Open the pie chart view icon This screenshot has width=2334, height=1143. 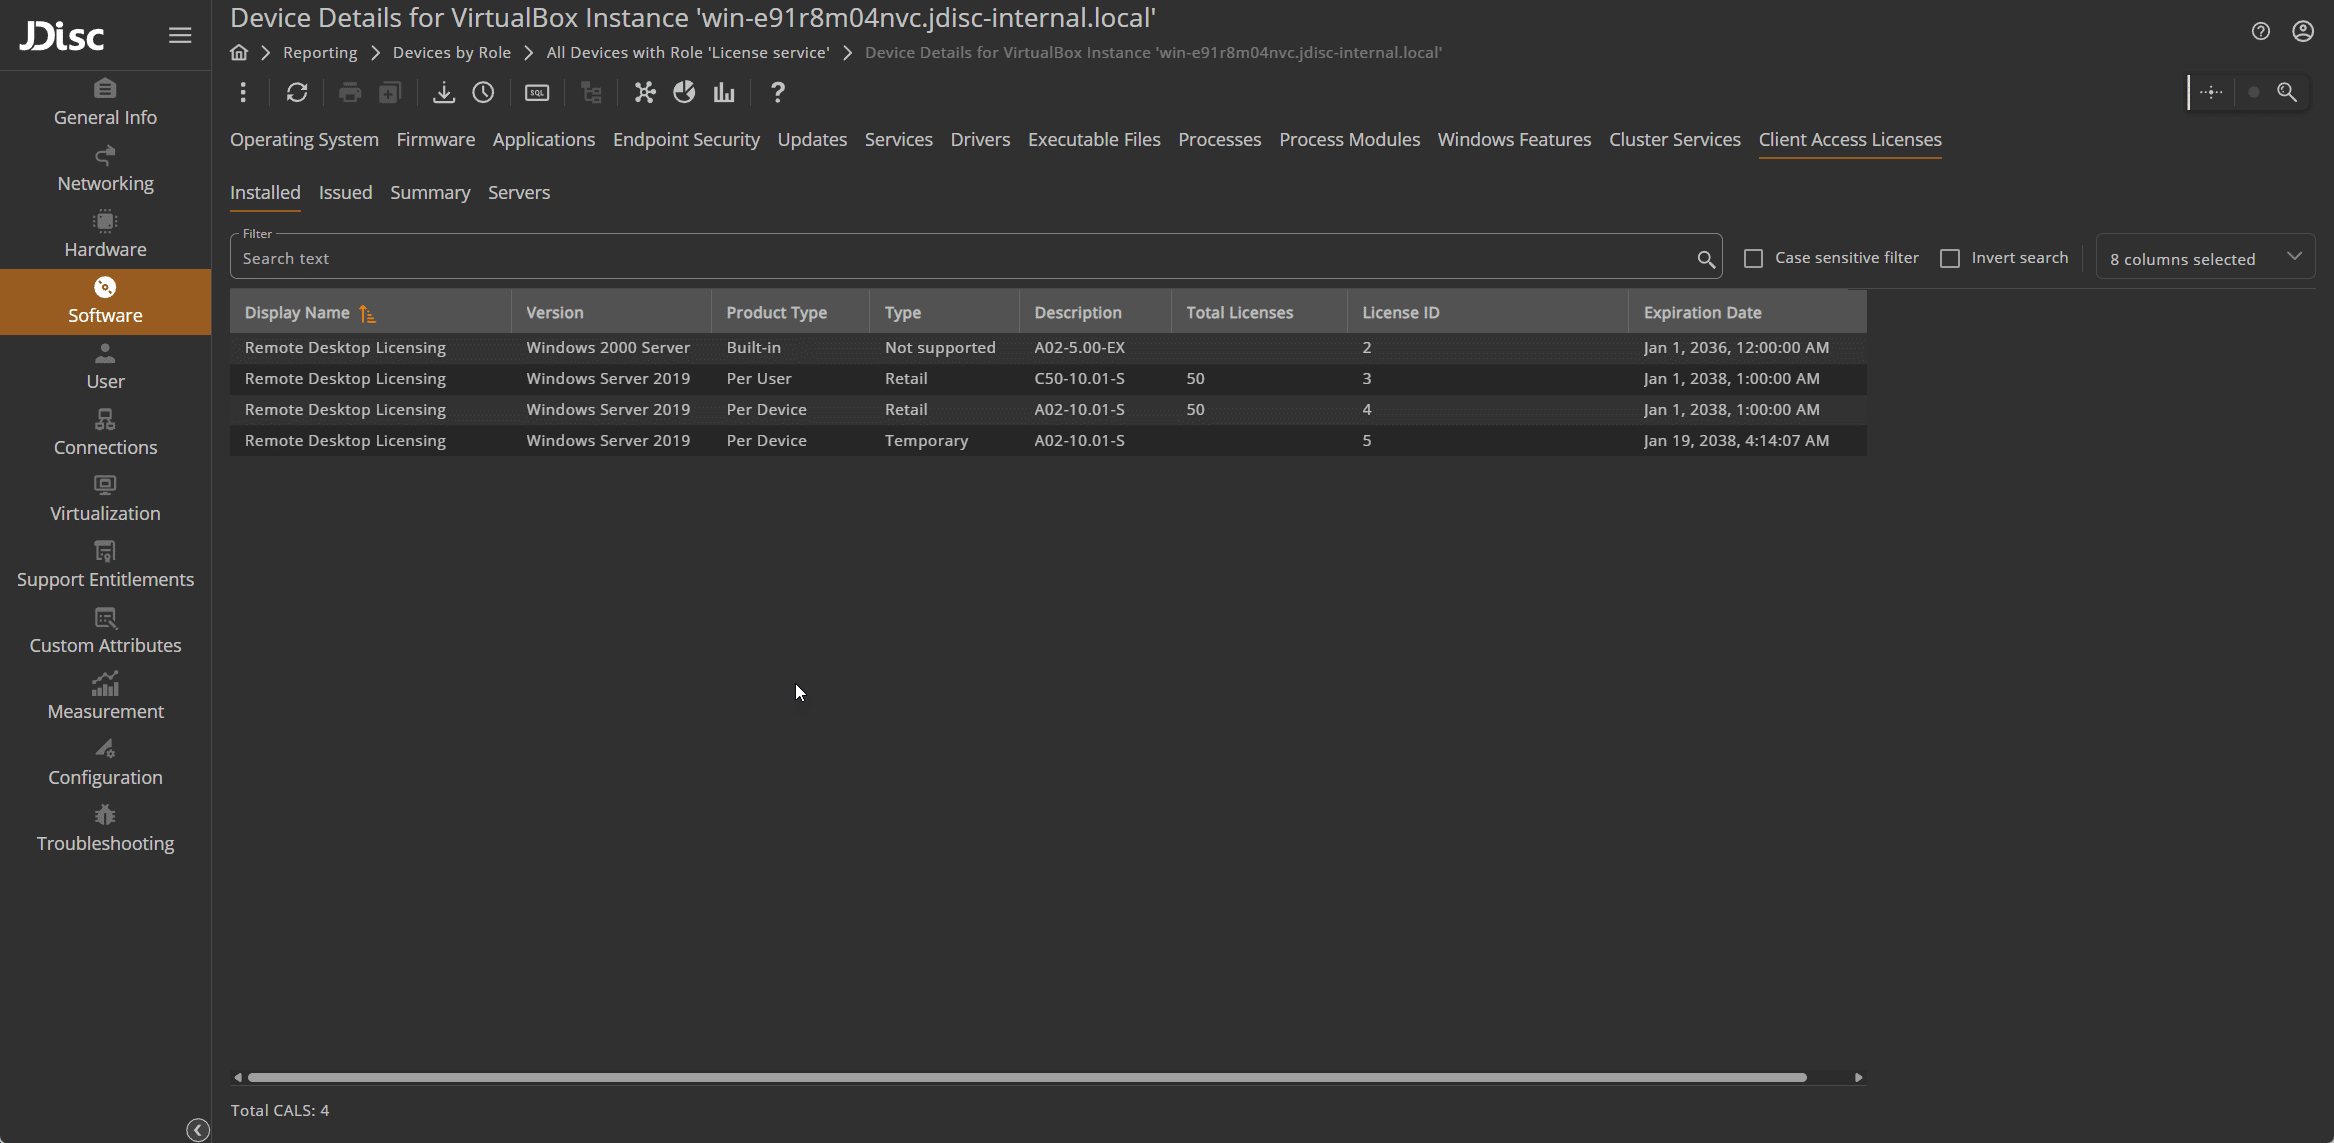(x=684, y=93)
